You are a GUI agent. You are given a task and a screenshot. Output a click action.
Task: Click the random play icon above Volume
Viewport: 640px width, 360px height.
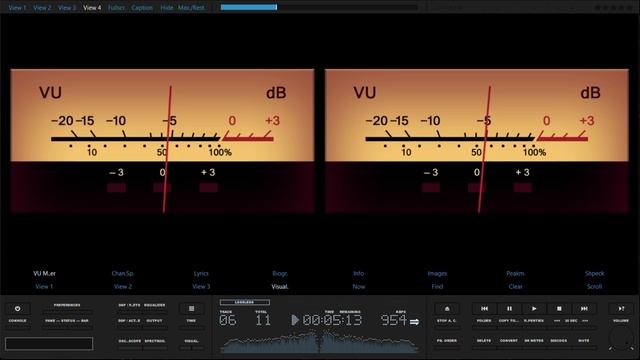[621, 309]
